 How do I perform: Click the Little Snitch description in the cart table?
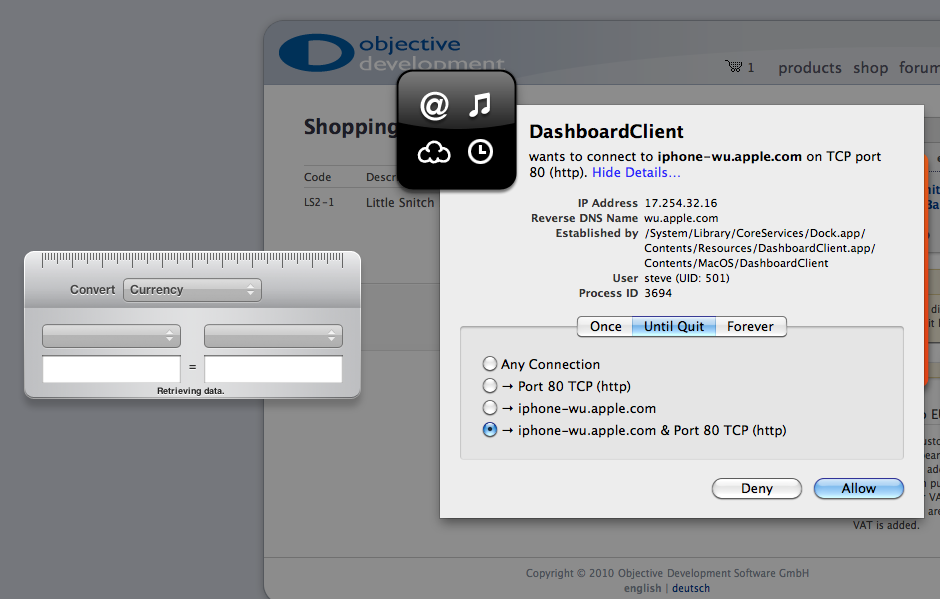(x=400, y=203)
